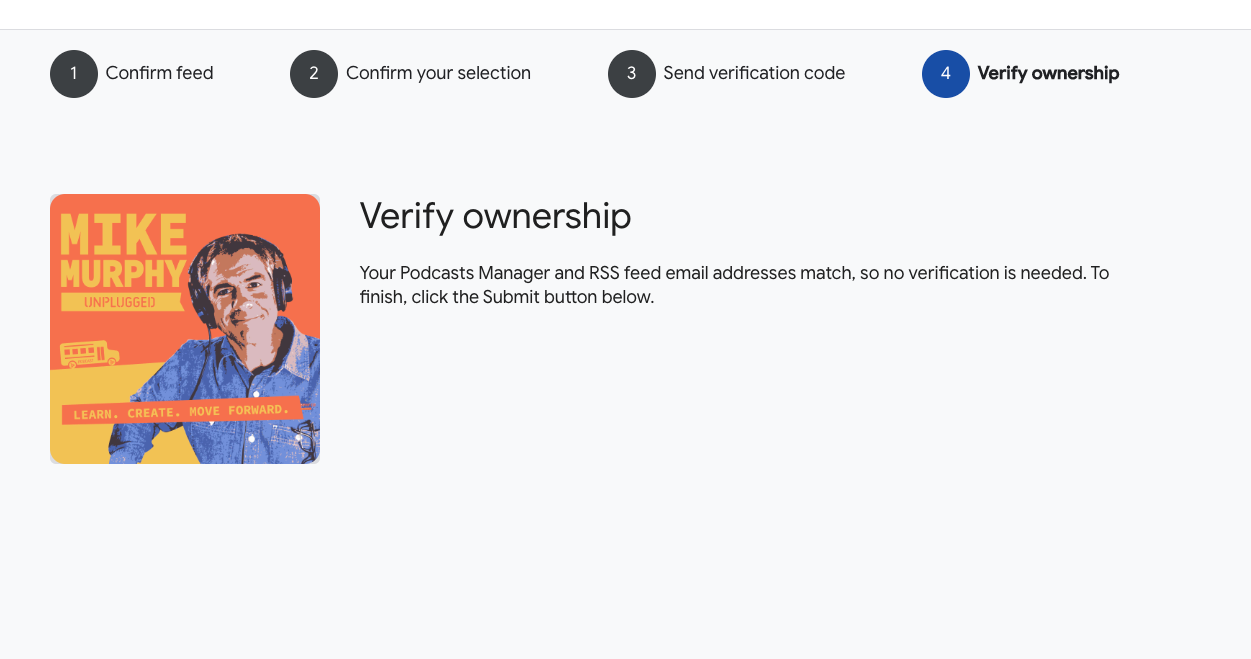This screenshot has height=659, width=1251.
Task: Open the 'Confirm your selection' step
Action: [438, 73]
